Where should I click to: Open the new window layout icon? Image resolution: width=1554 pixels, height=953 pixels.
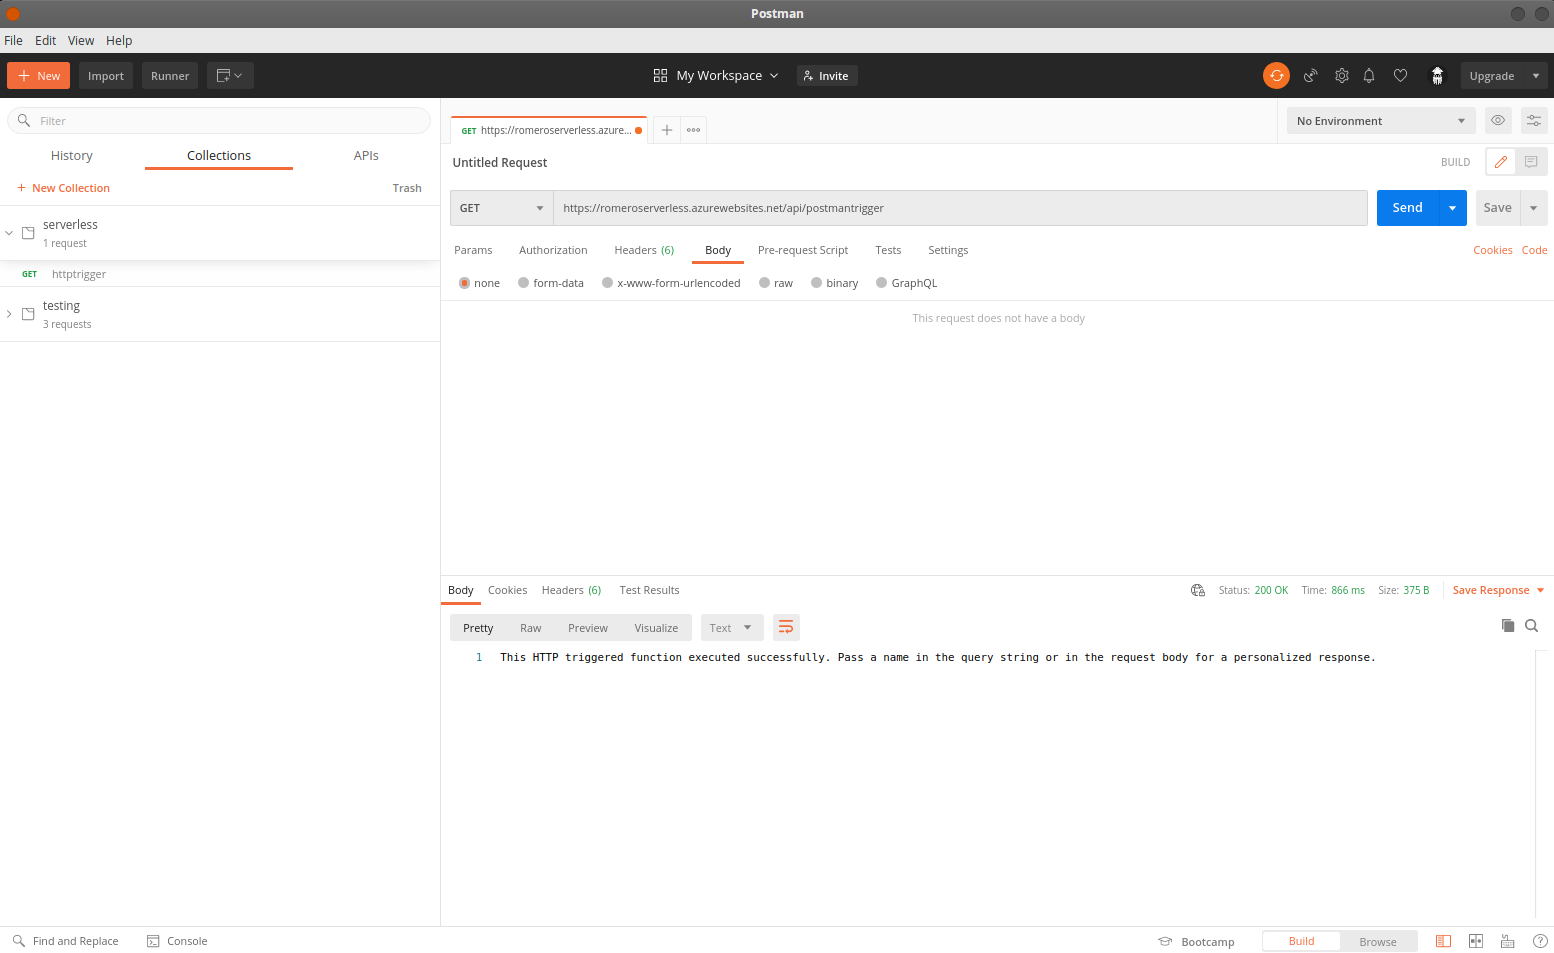pos(230,76)
